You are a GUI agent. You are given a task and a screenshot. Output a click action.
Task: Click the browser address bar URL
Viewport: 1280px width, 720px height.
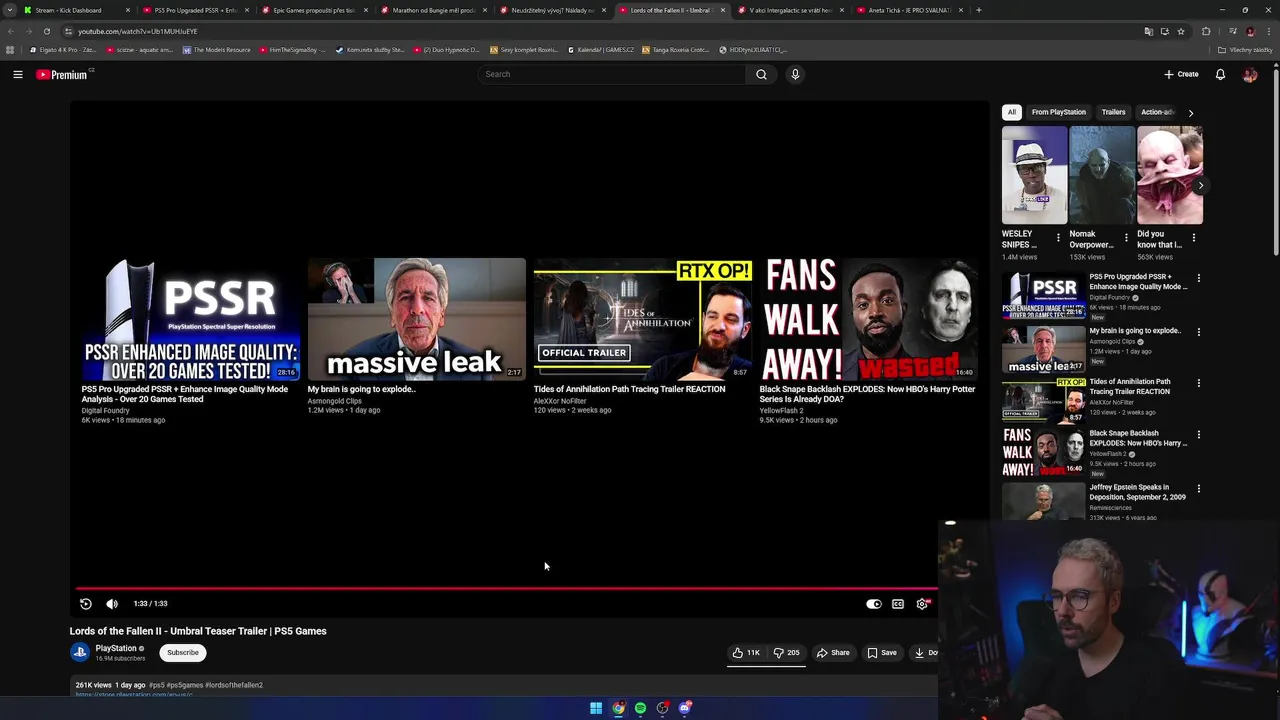(137, 31)
